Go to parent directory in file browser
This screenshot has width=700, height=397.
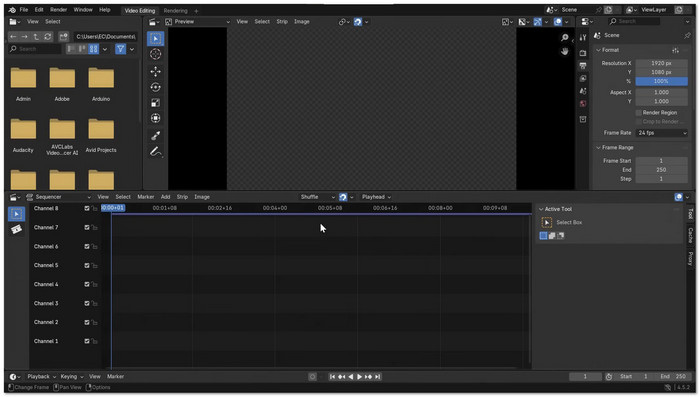(36, 37)
